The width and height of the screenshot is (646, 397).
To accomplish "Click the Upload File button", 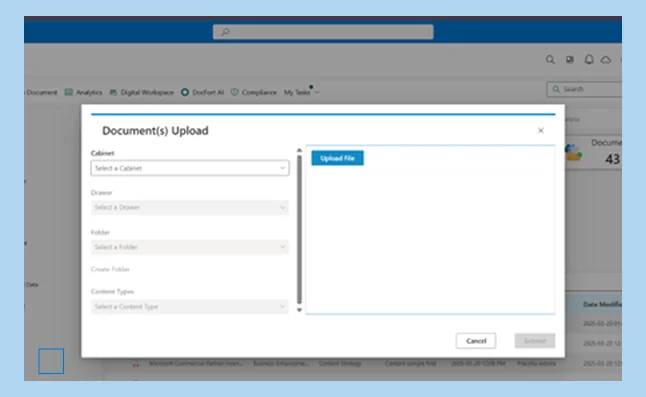I will click(x=337, y=158).
